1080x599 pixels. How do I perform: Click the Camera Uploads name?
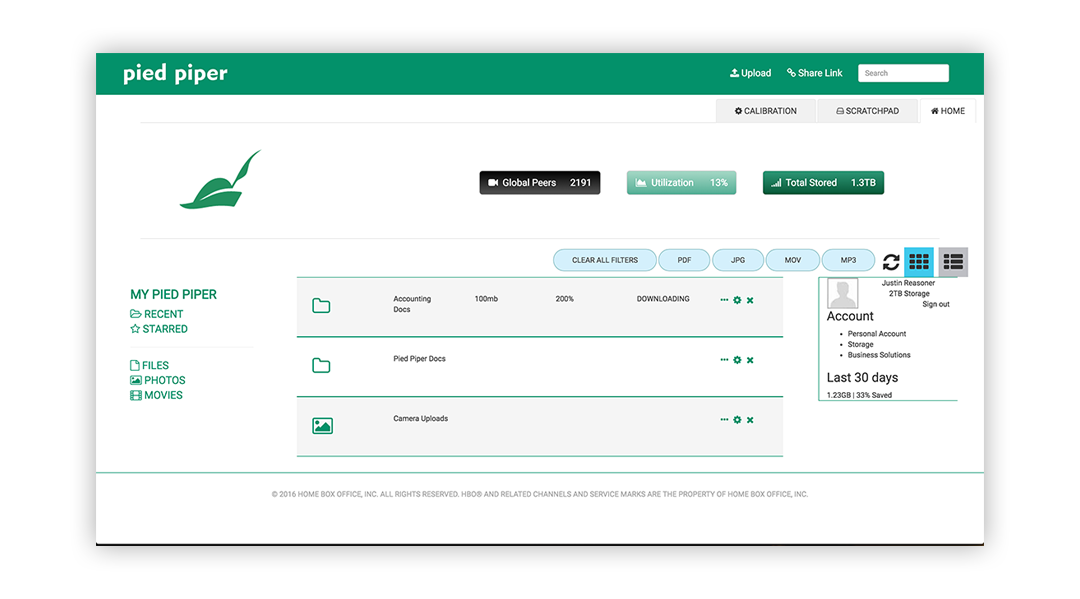tap(420, 419)
